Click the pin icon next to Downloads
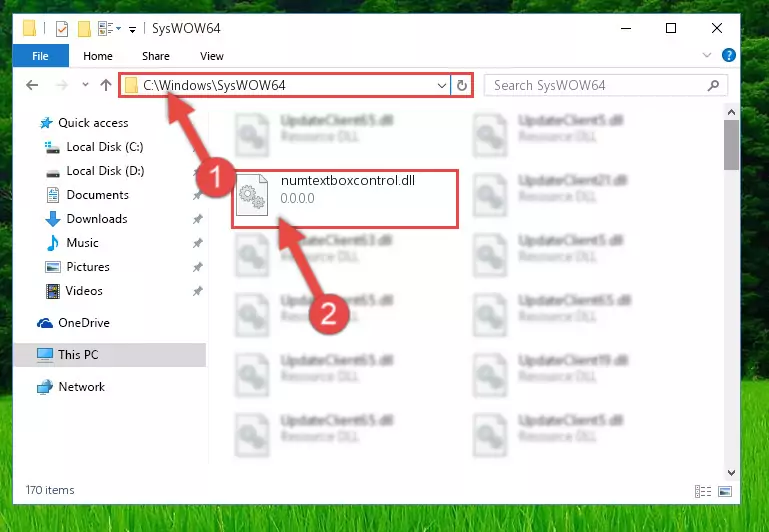This screenshot has width=769, height=532. tap(197, 219)
